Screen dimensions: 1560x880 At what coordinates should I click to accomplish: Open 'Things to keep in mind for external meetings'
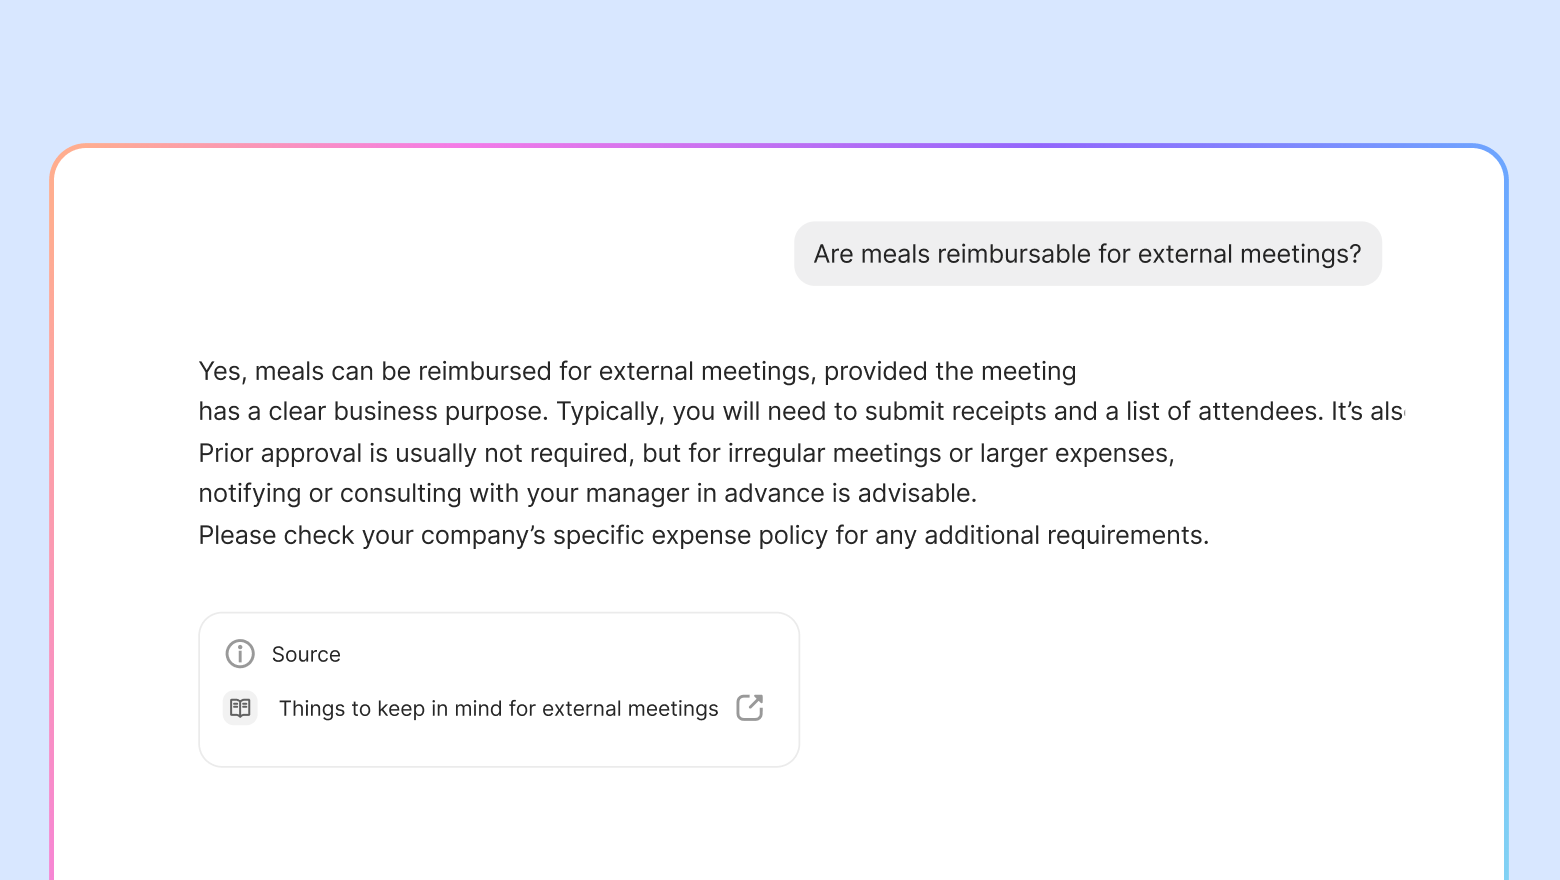click(498, 708)
